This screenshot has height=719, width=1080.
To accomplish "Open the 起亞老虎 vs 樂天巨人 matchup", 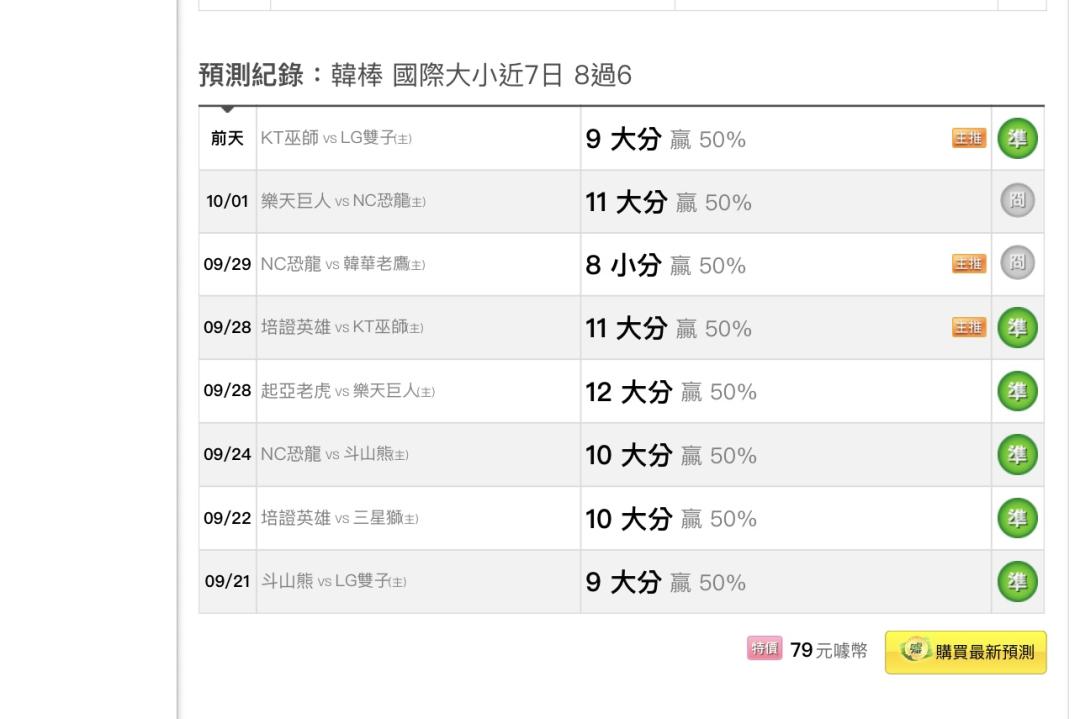I will tap(348, 391).
